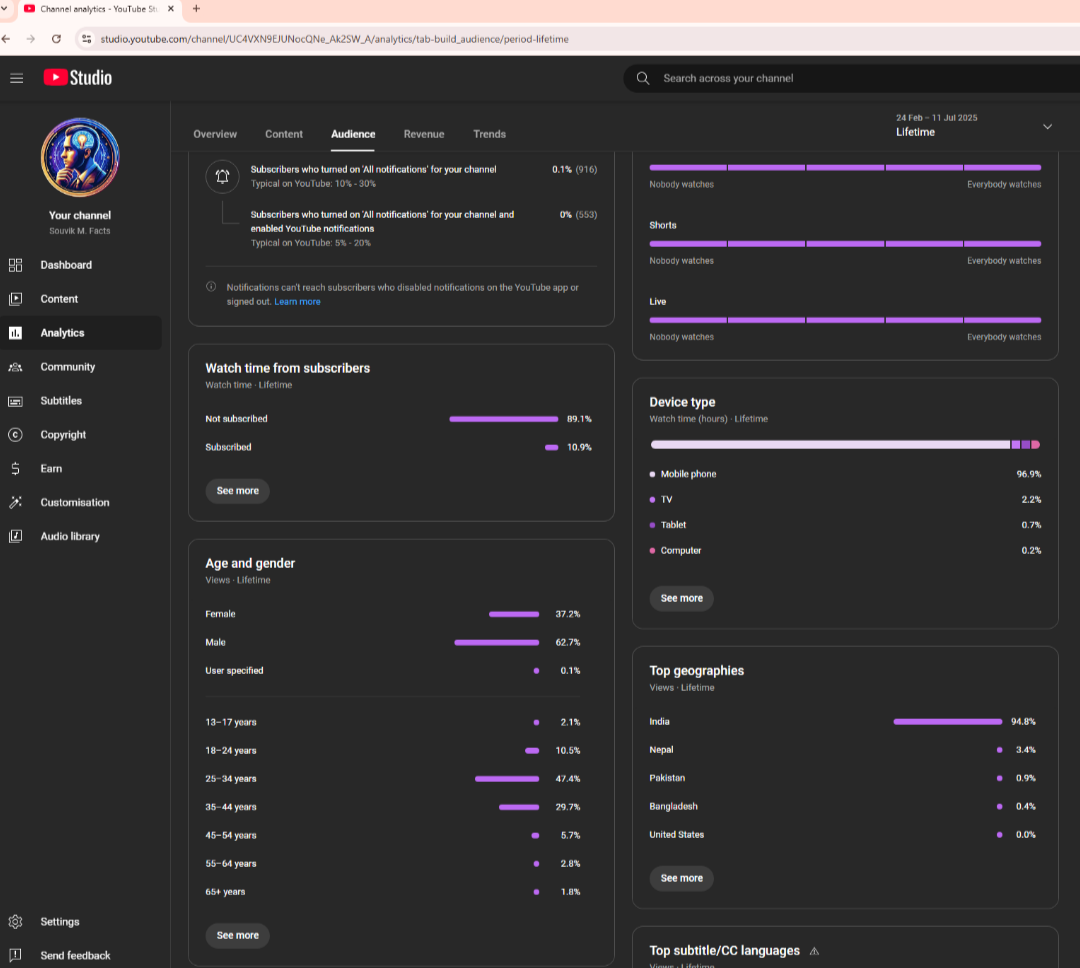The width and height of the screenshot is (1080, 968).
Task: Click the search magnifier icon
Action: tap(643, 79)
